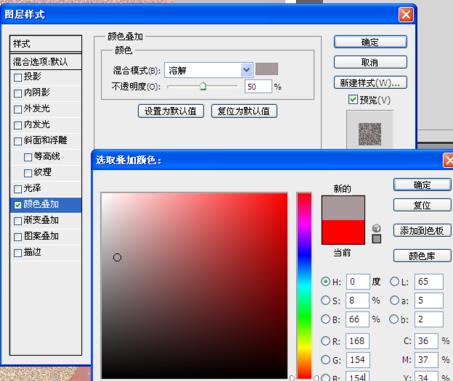Click 确定 in the color picker dialog
The width and height of the screenshot is (453, 381).
point(422,185)
